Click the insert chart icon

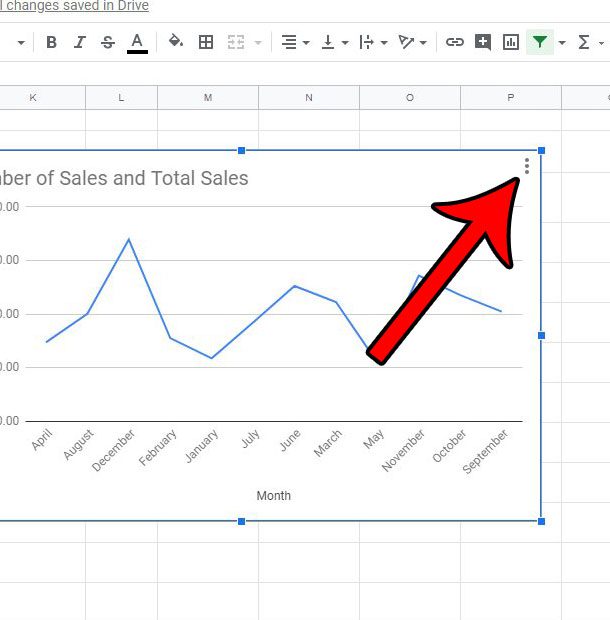point(511,42)
